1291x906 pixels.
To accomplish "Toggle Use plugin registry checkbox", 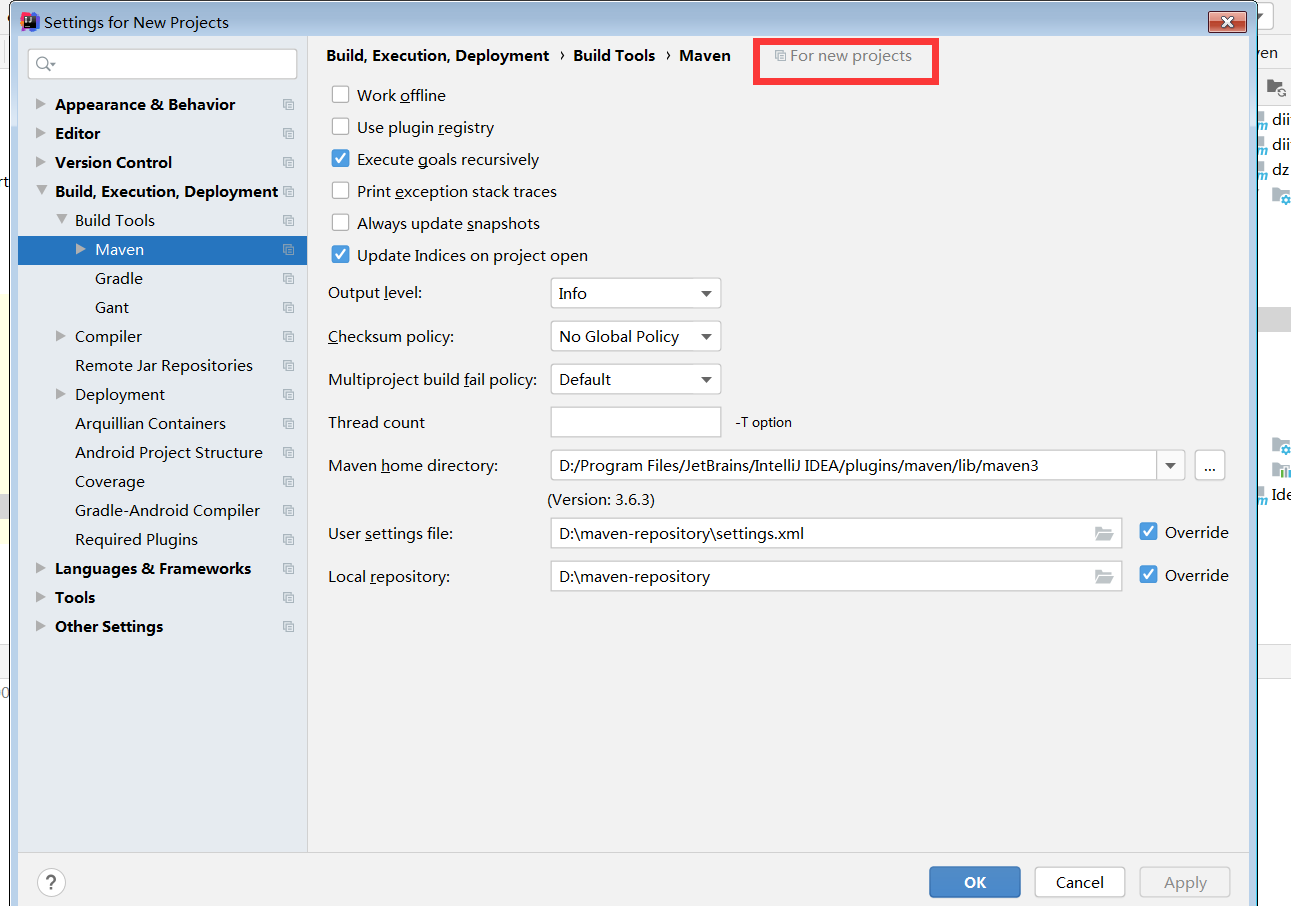I will (x=340, y=127).
